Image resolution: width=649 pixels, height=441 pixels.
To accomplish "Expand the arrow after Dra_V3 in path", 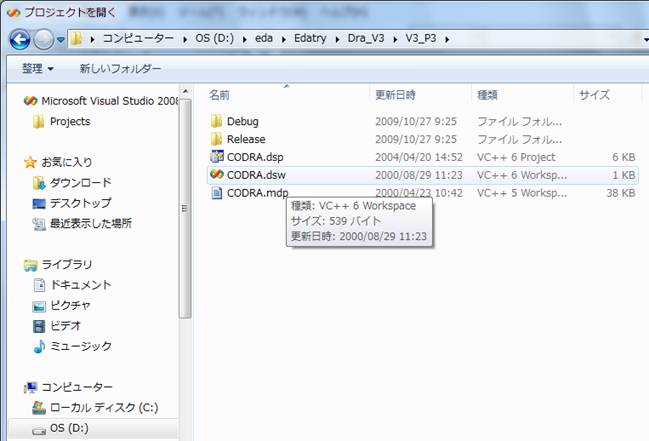I will (x=395, y=39).
